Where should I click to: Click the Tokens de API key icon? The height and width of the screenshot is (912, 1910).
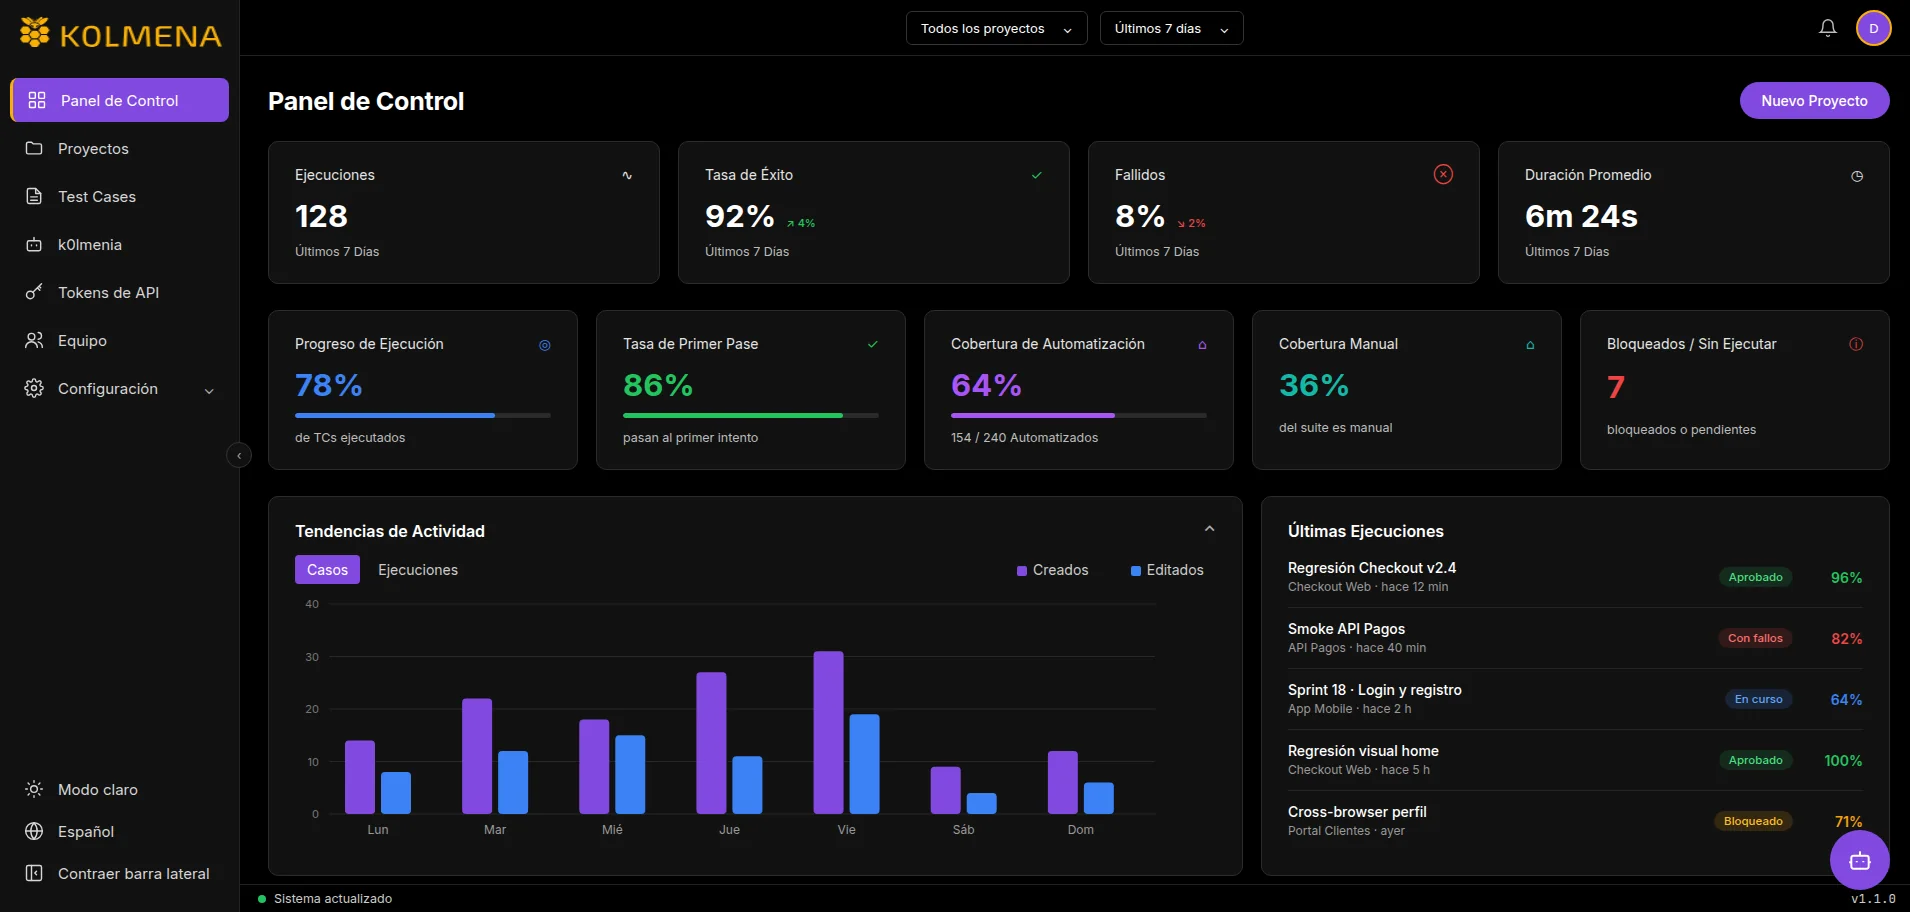pos(34,292)
